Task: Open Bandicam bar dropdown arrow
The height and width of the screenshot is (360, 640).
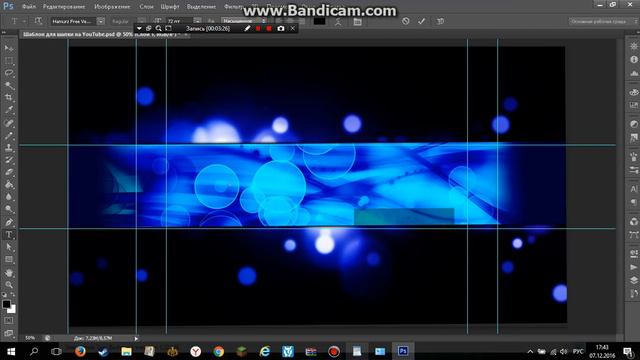Action: tap(139, 29)
